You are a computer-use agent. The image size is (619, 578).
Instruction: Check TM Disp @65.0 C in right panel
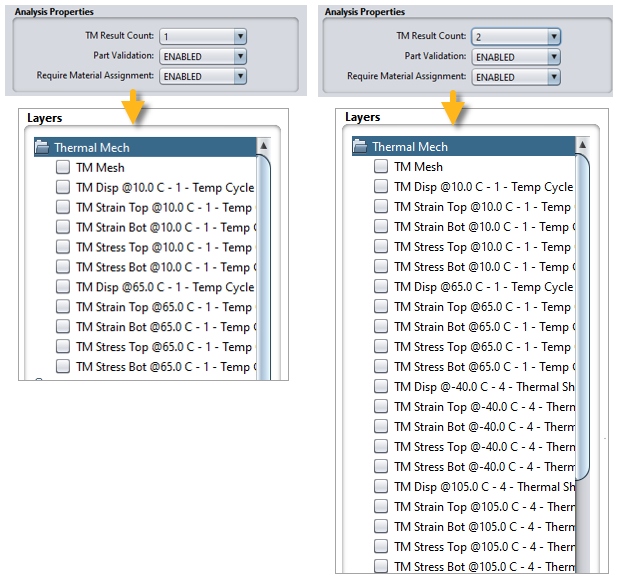click(381, 286)
